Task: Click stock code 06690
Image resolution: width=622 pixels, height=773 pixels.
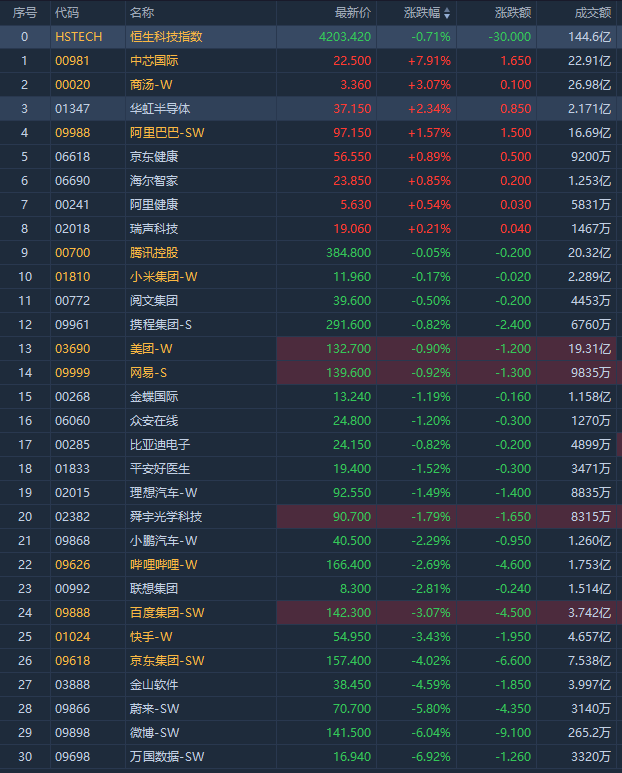Action: click(72, 181)
